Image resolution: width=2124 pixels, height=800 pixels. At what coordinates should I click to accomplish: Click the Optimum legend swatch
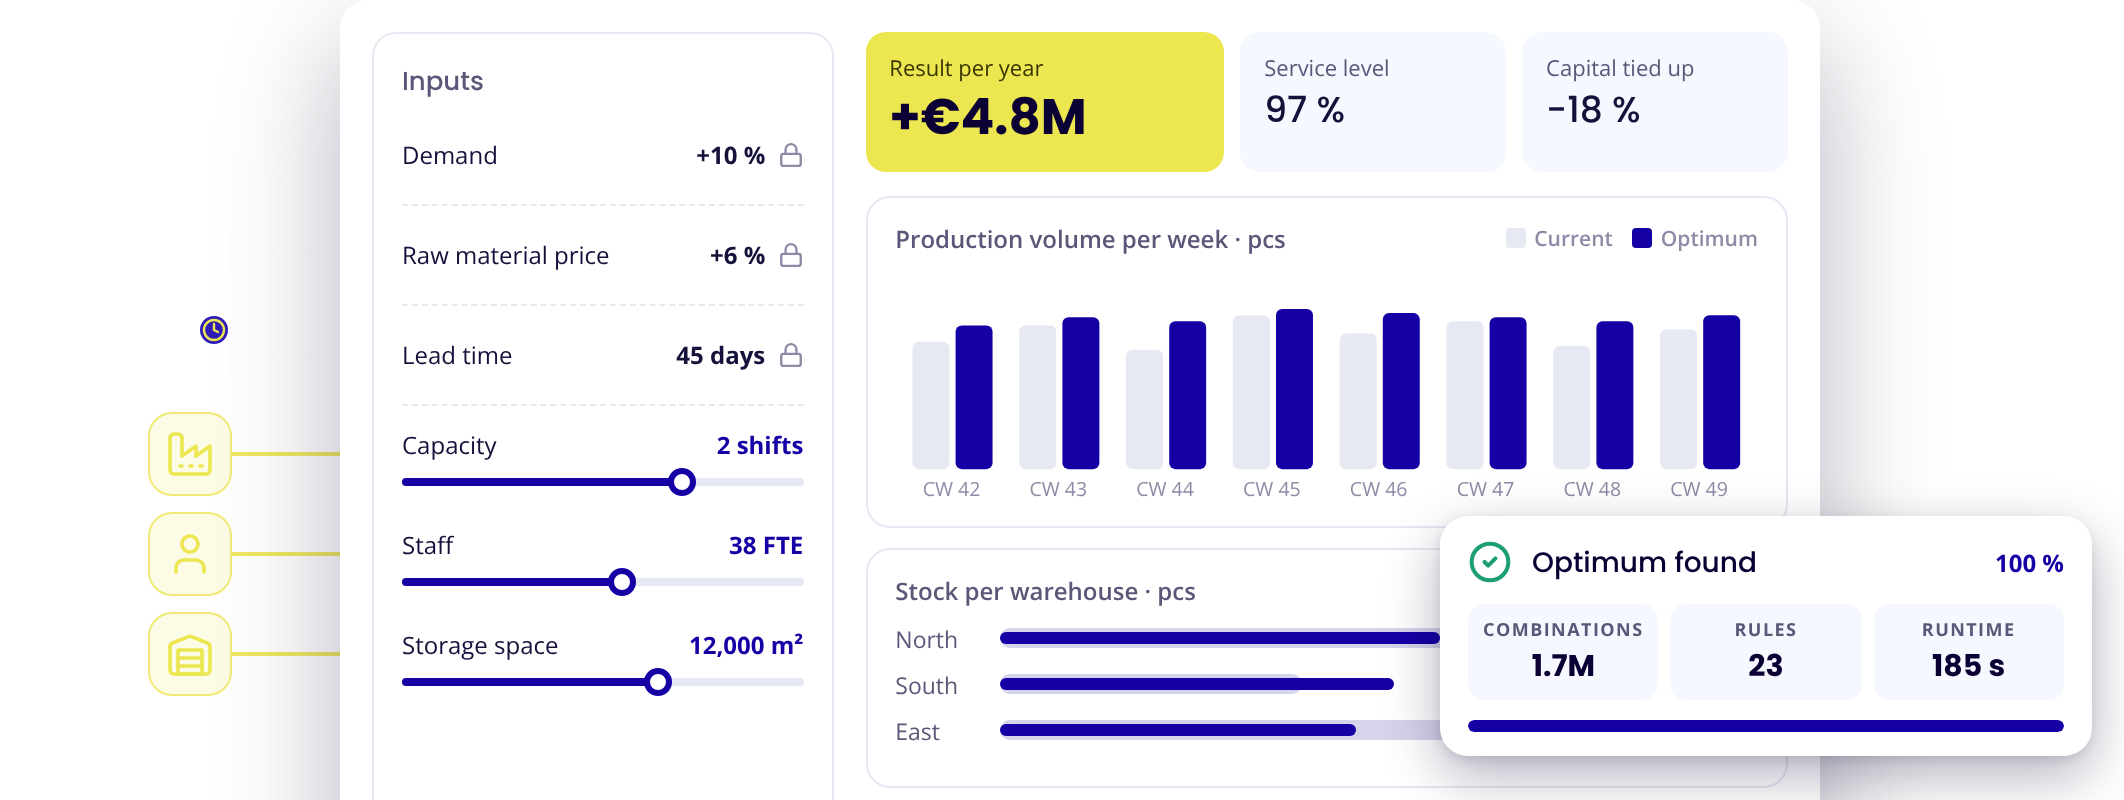pyautogui.click(x=1642, y=238)
